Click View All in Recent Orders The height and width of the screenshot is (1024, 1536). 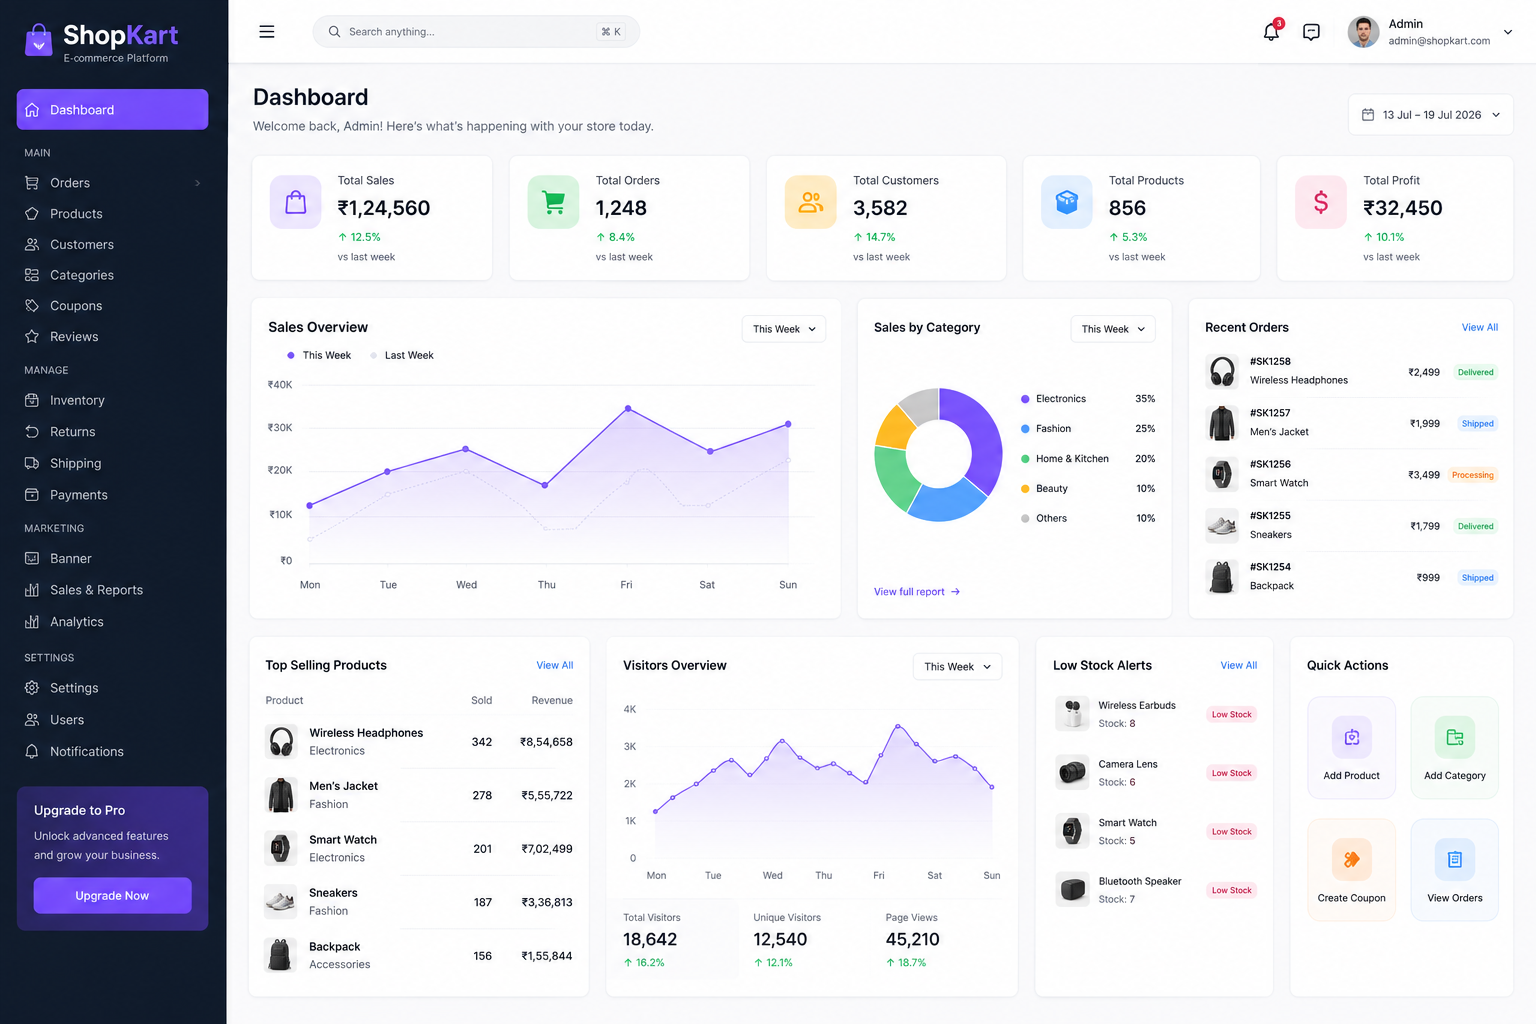point(1480,328)
